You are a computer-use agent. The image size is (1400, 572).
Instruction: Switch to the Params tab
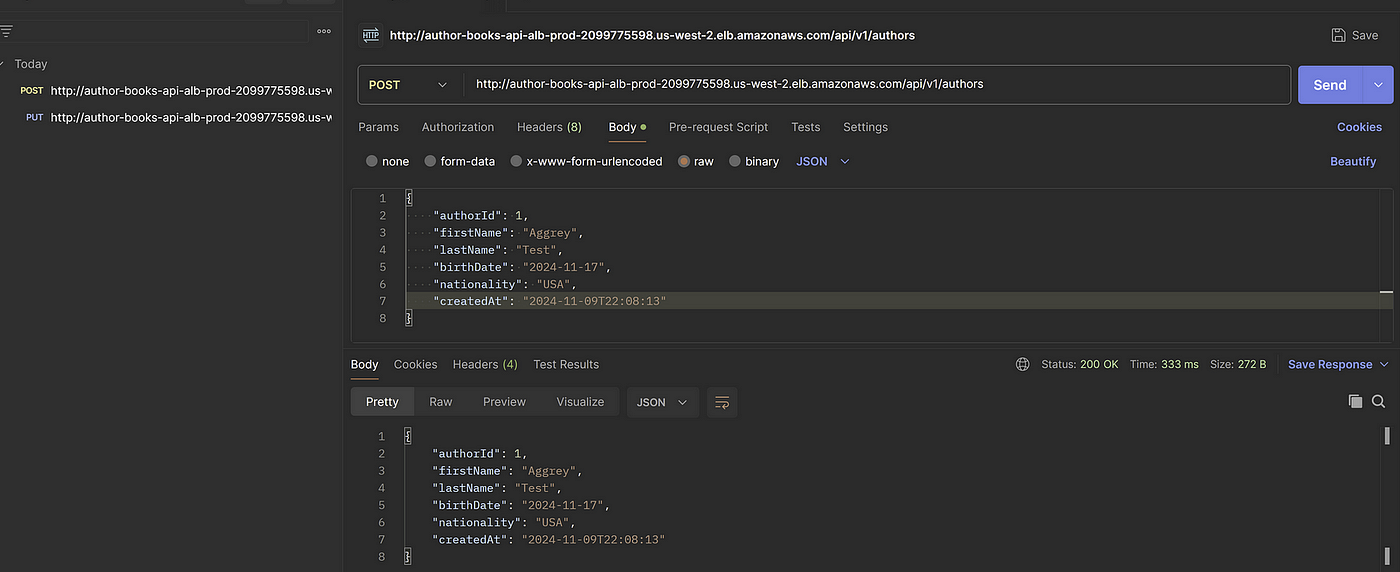point(378,127)
